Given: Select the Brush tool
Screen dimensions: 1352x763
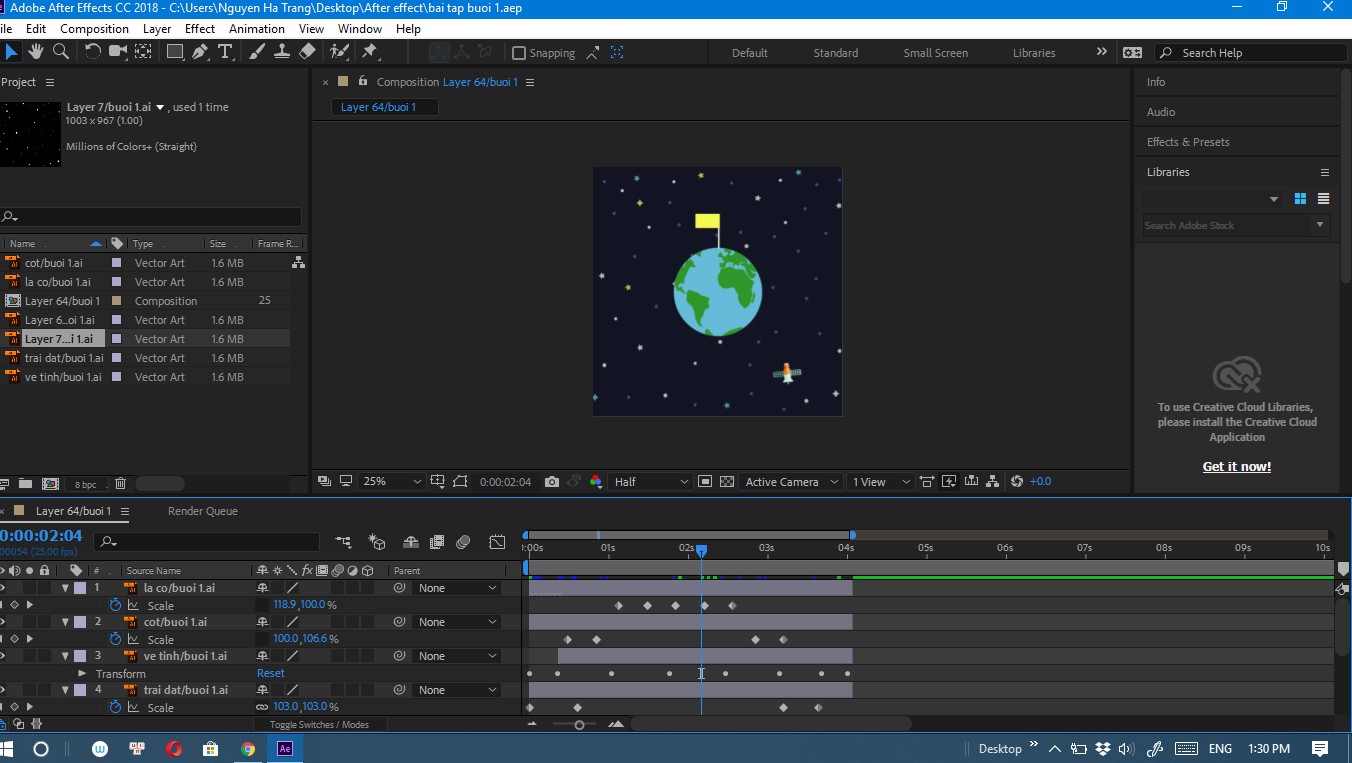Looking at the screenshot, I should [x=257, y=52].
